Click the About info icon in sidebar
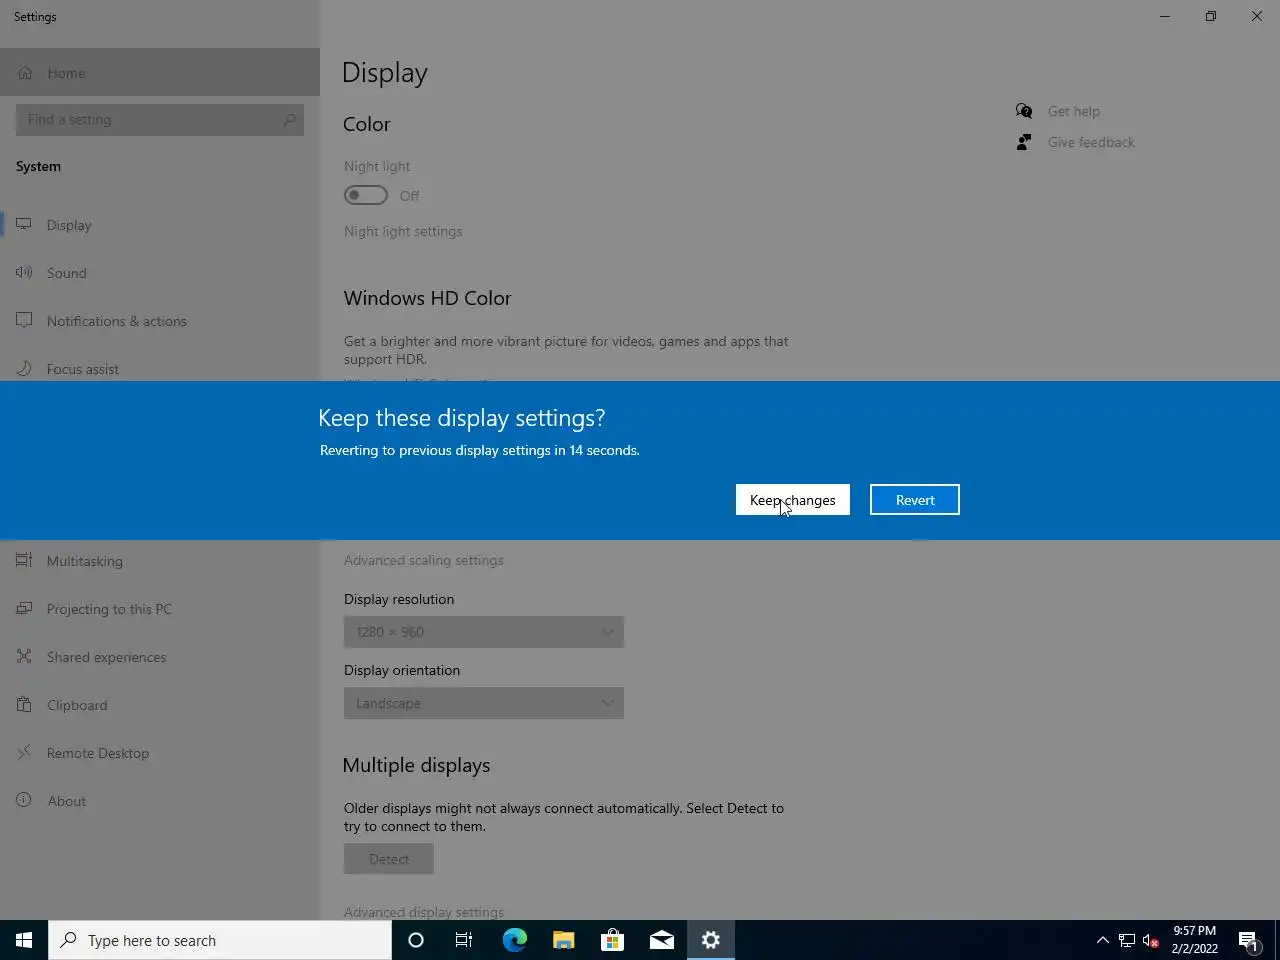This screenshot has width=1280, height=960. (x=24, y=800)
